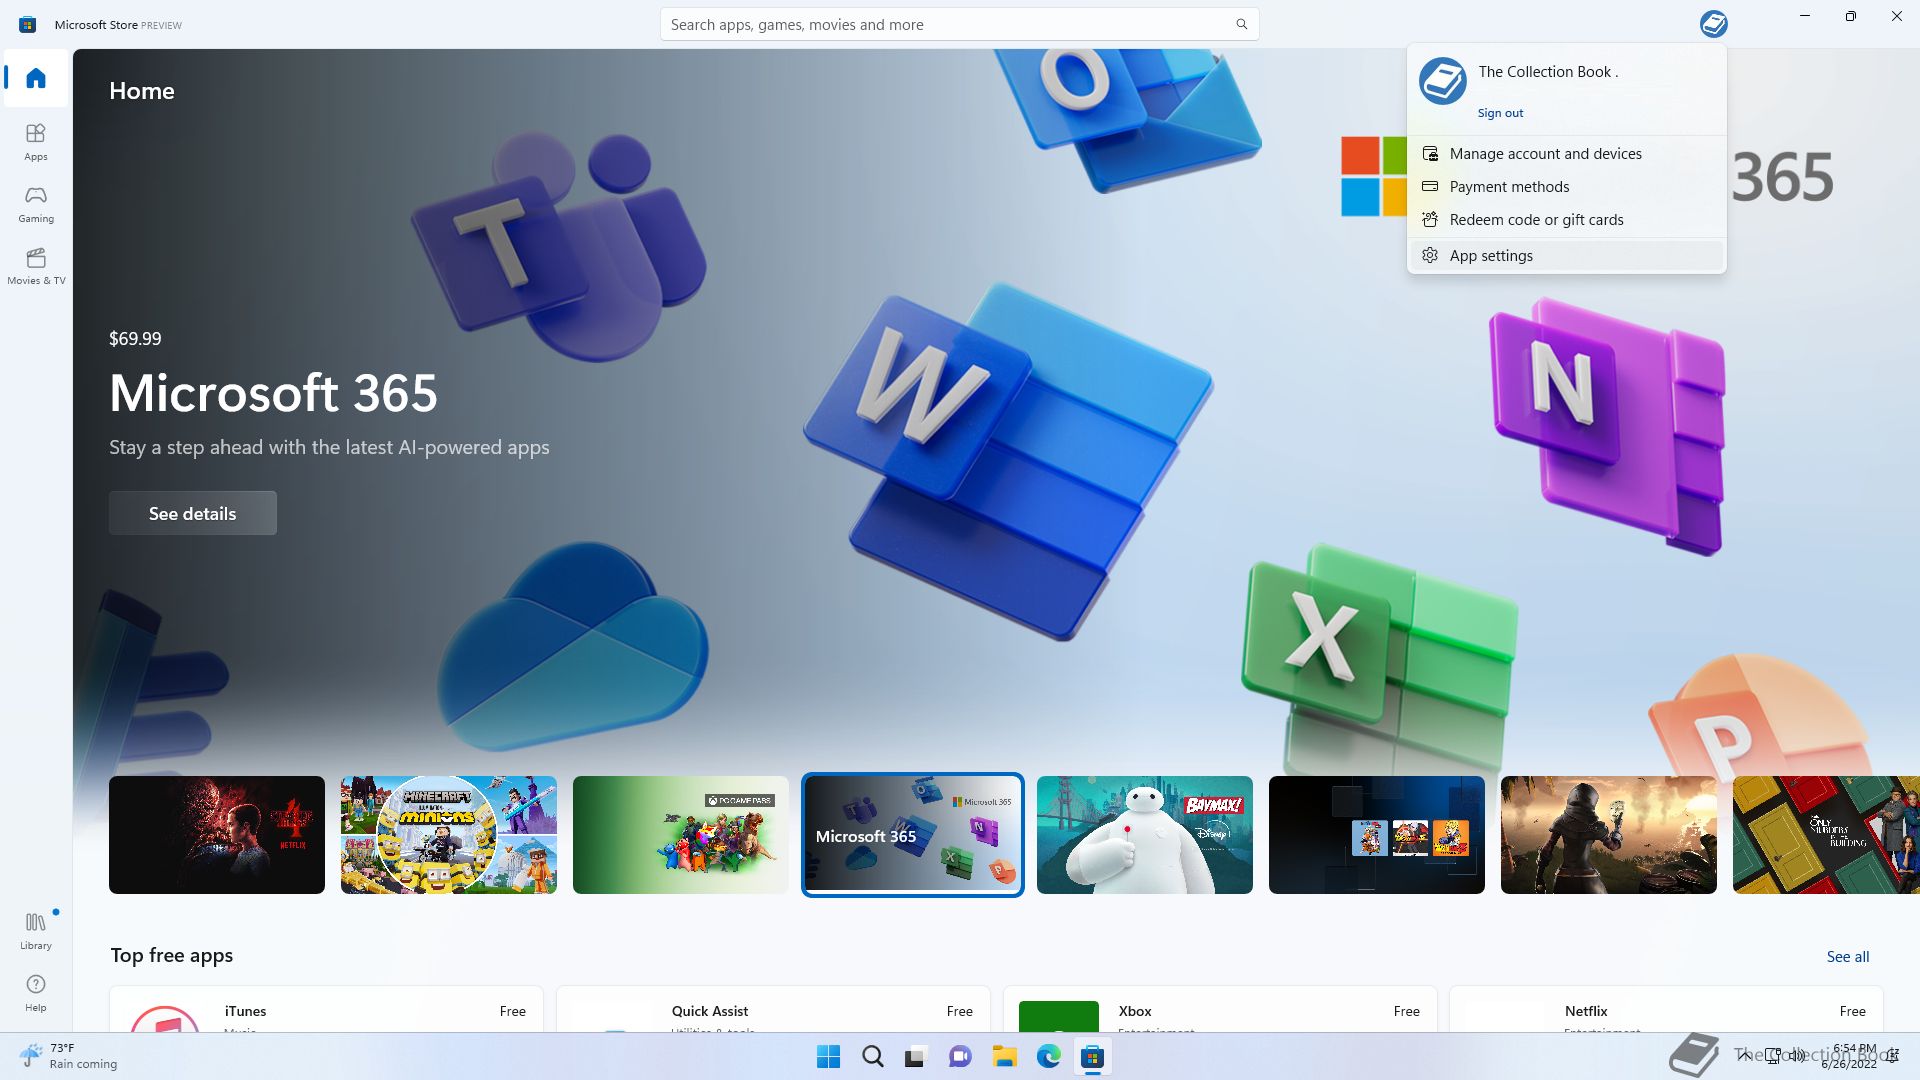Open Manage account and devices
This screenshot has width=1920, height=1080.
tap(1566, 154)
